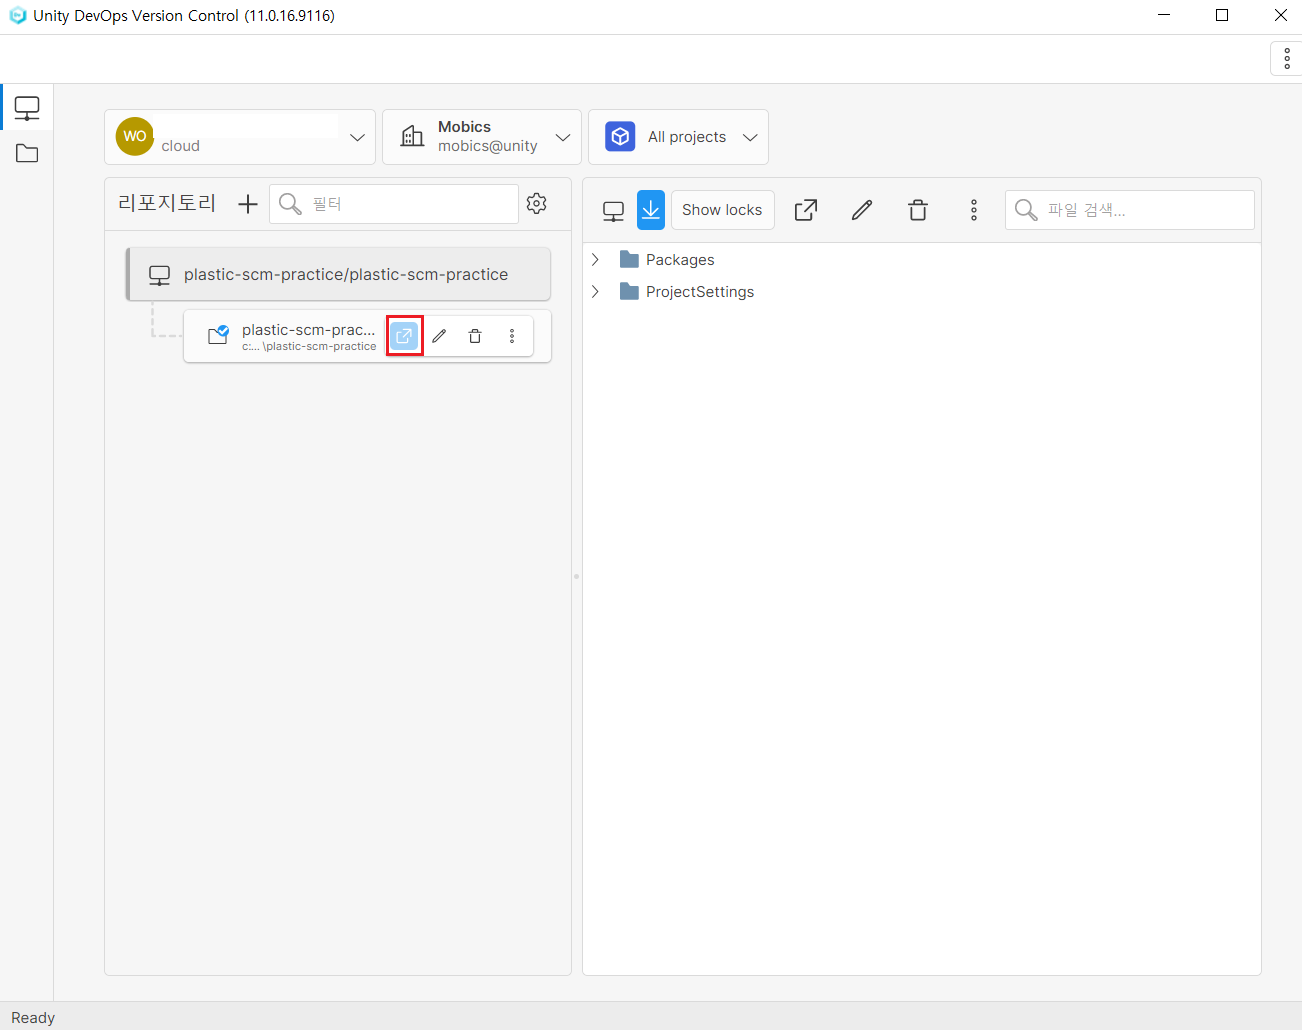Open the Mobics organization dropdown
The image size is (1302, 1030).
(482, 137)
